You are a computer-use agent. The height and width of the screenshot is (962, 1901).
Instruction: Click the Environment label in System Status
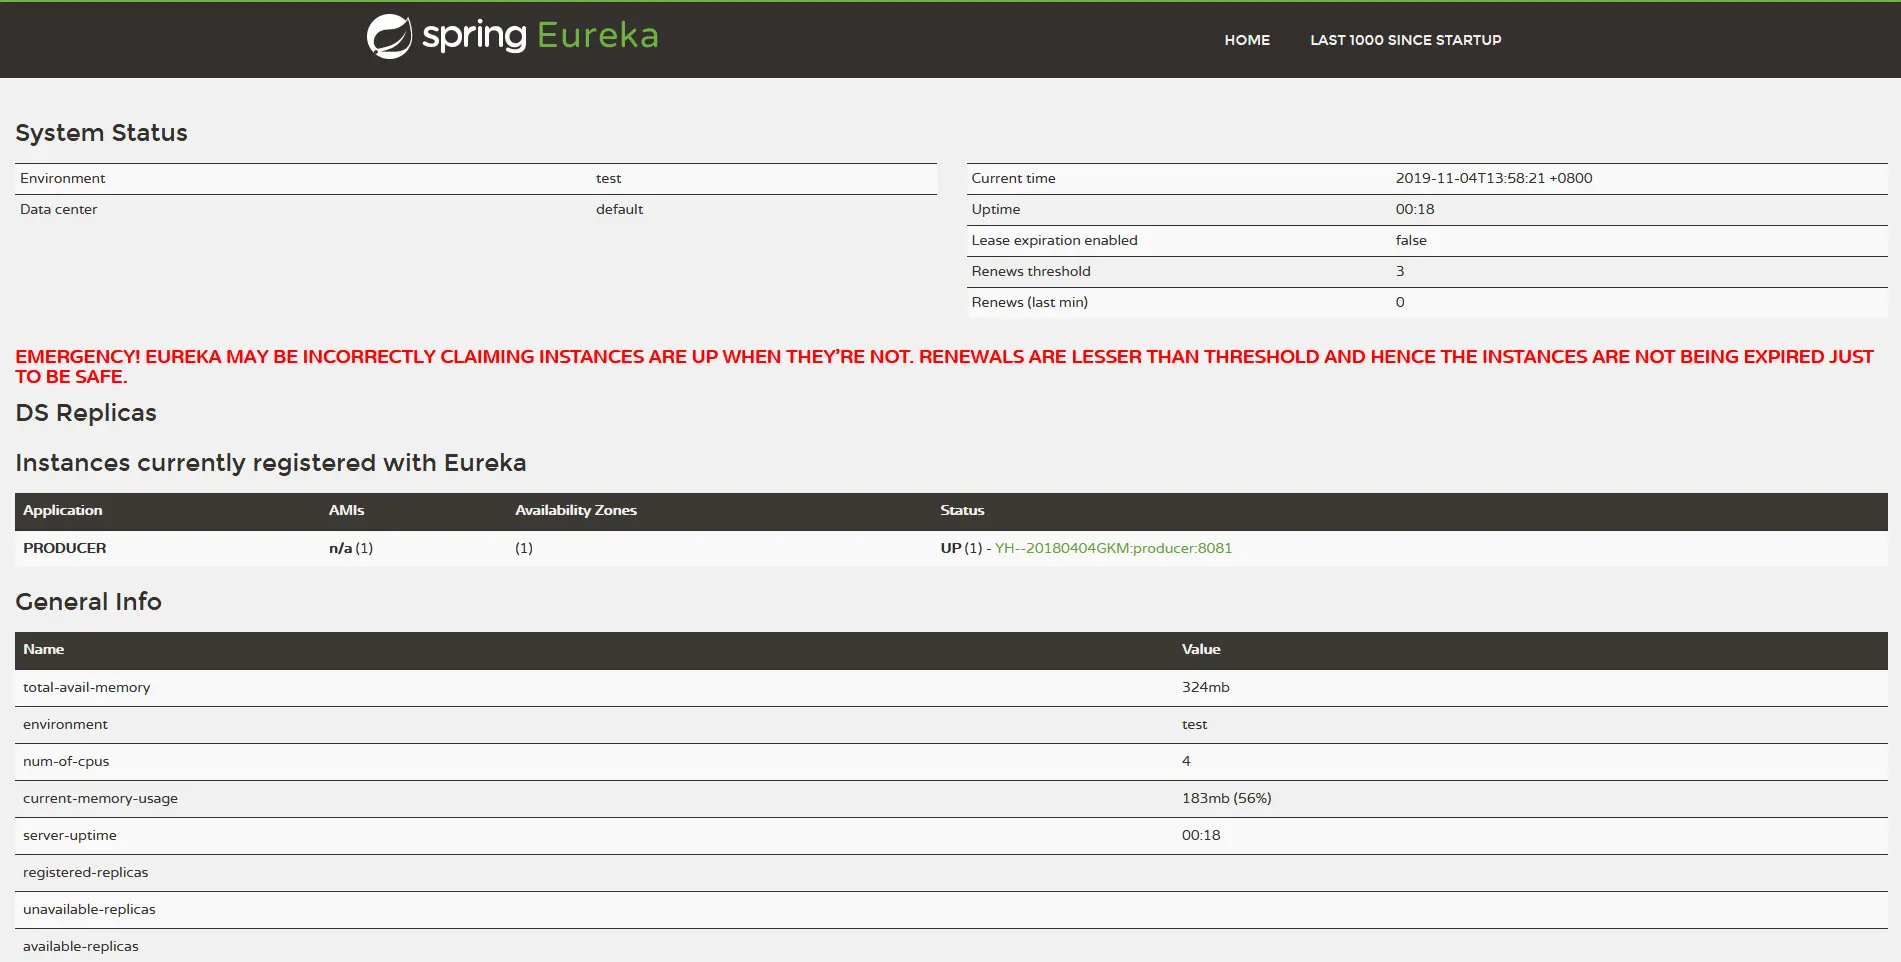tap(62, 178)
